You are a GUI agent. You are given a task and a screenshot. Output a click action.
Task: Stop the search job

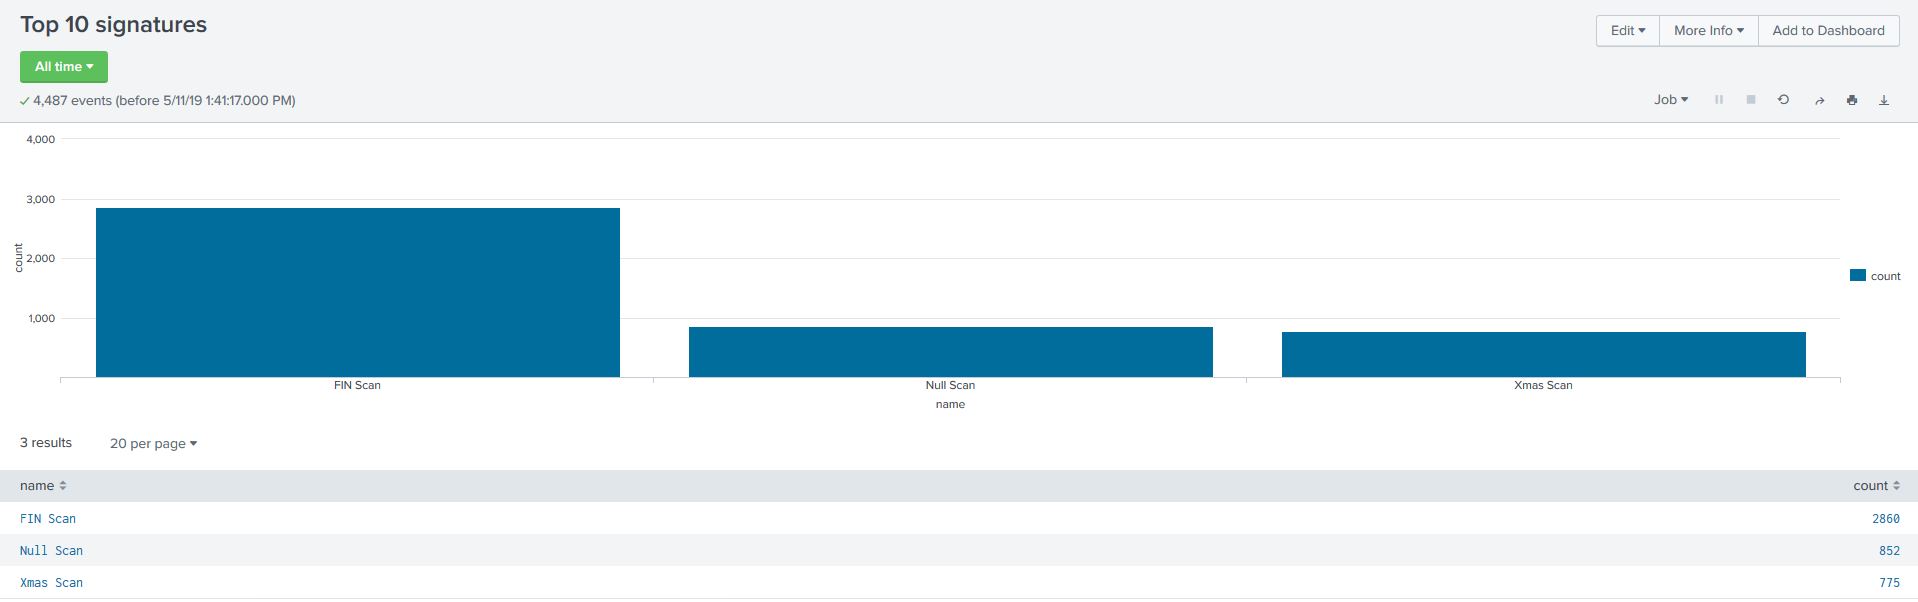[x=1751, y=100]
